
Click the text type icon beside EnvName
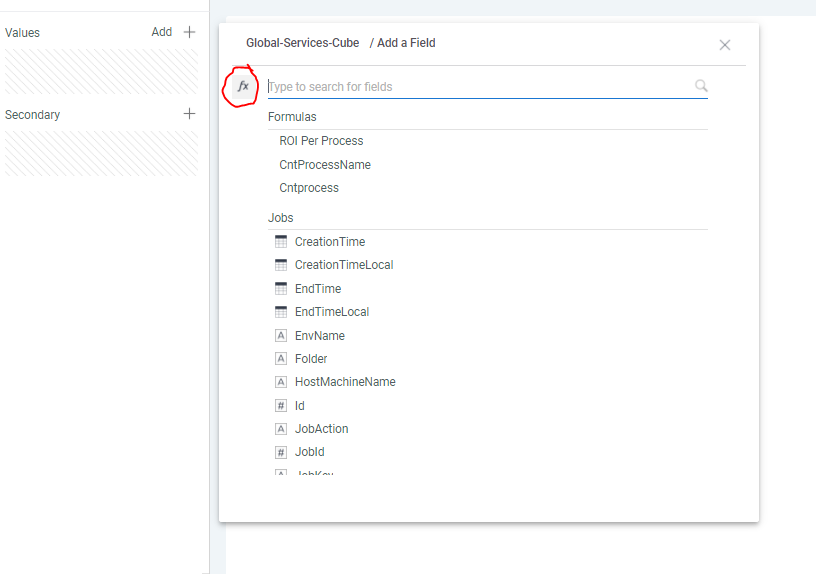click(x=281, y=336)
